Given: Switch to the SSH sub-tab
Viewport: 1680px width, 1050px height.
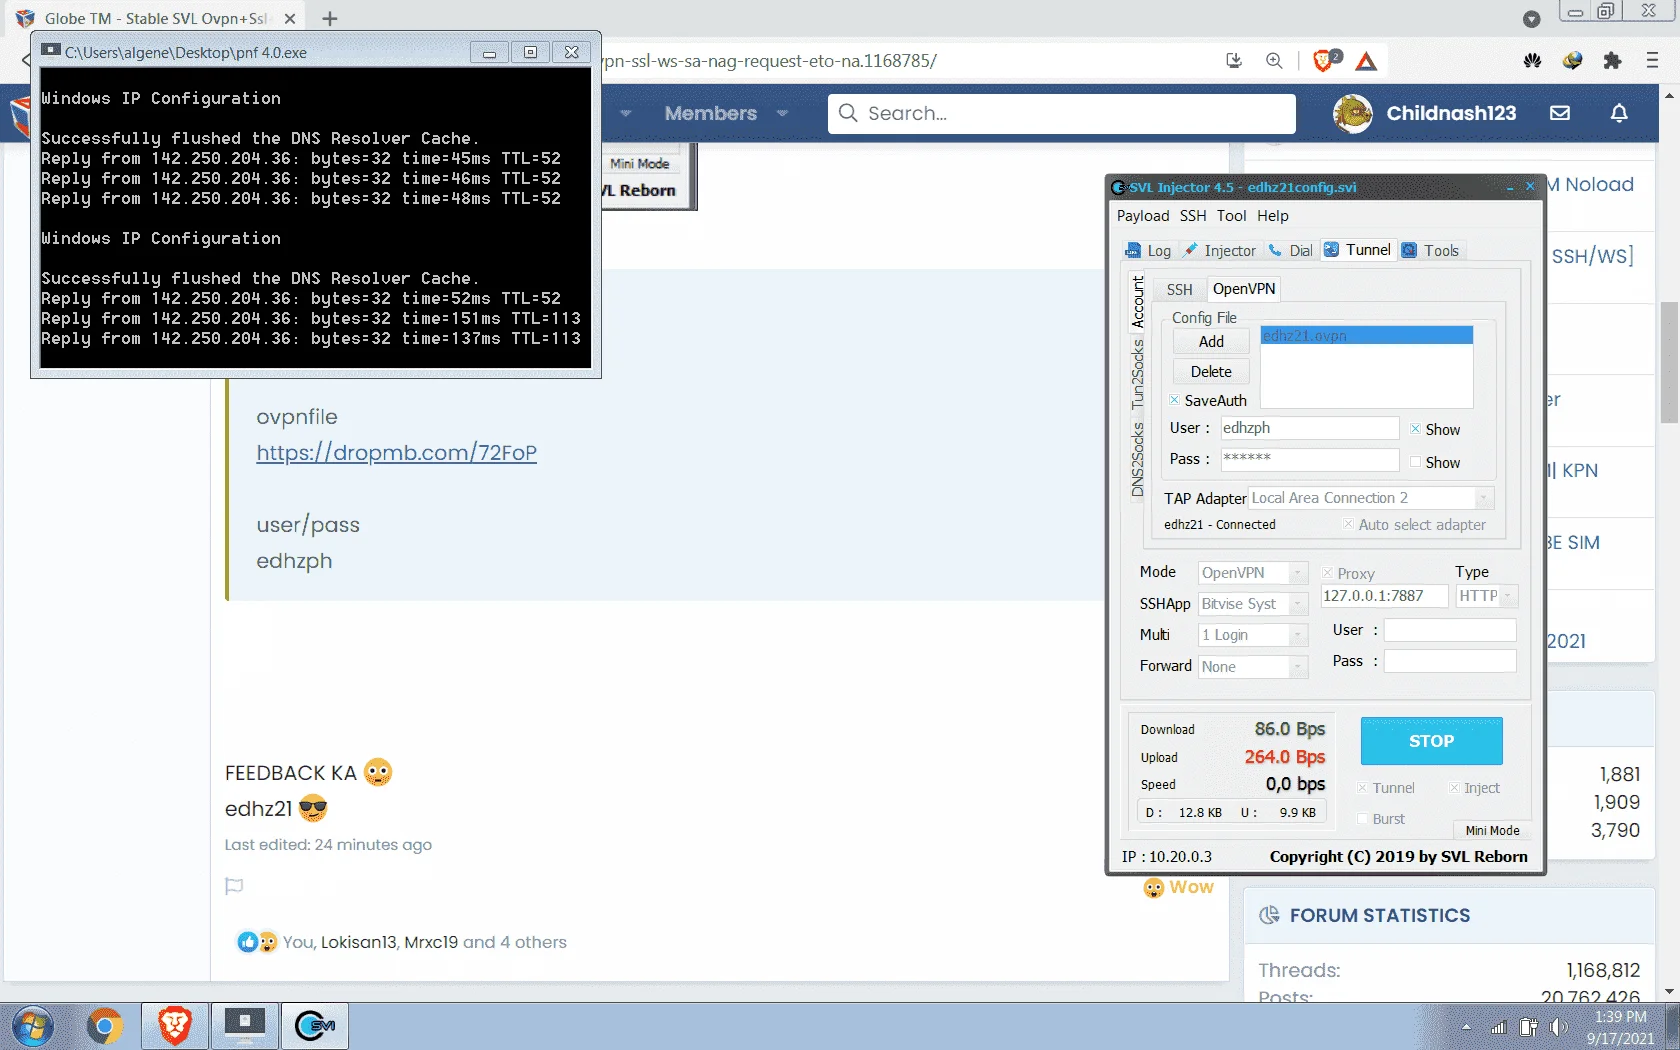Looking at the screenshot, I should click(1179, 290).
